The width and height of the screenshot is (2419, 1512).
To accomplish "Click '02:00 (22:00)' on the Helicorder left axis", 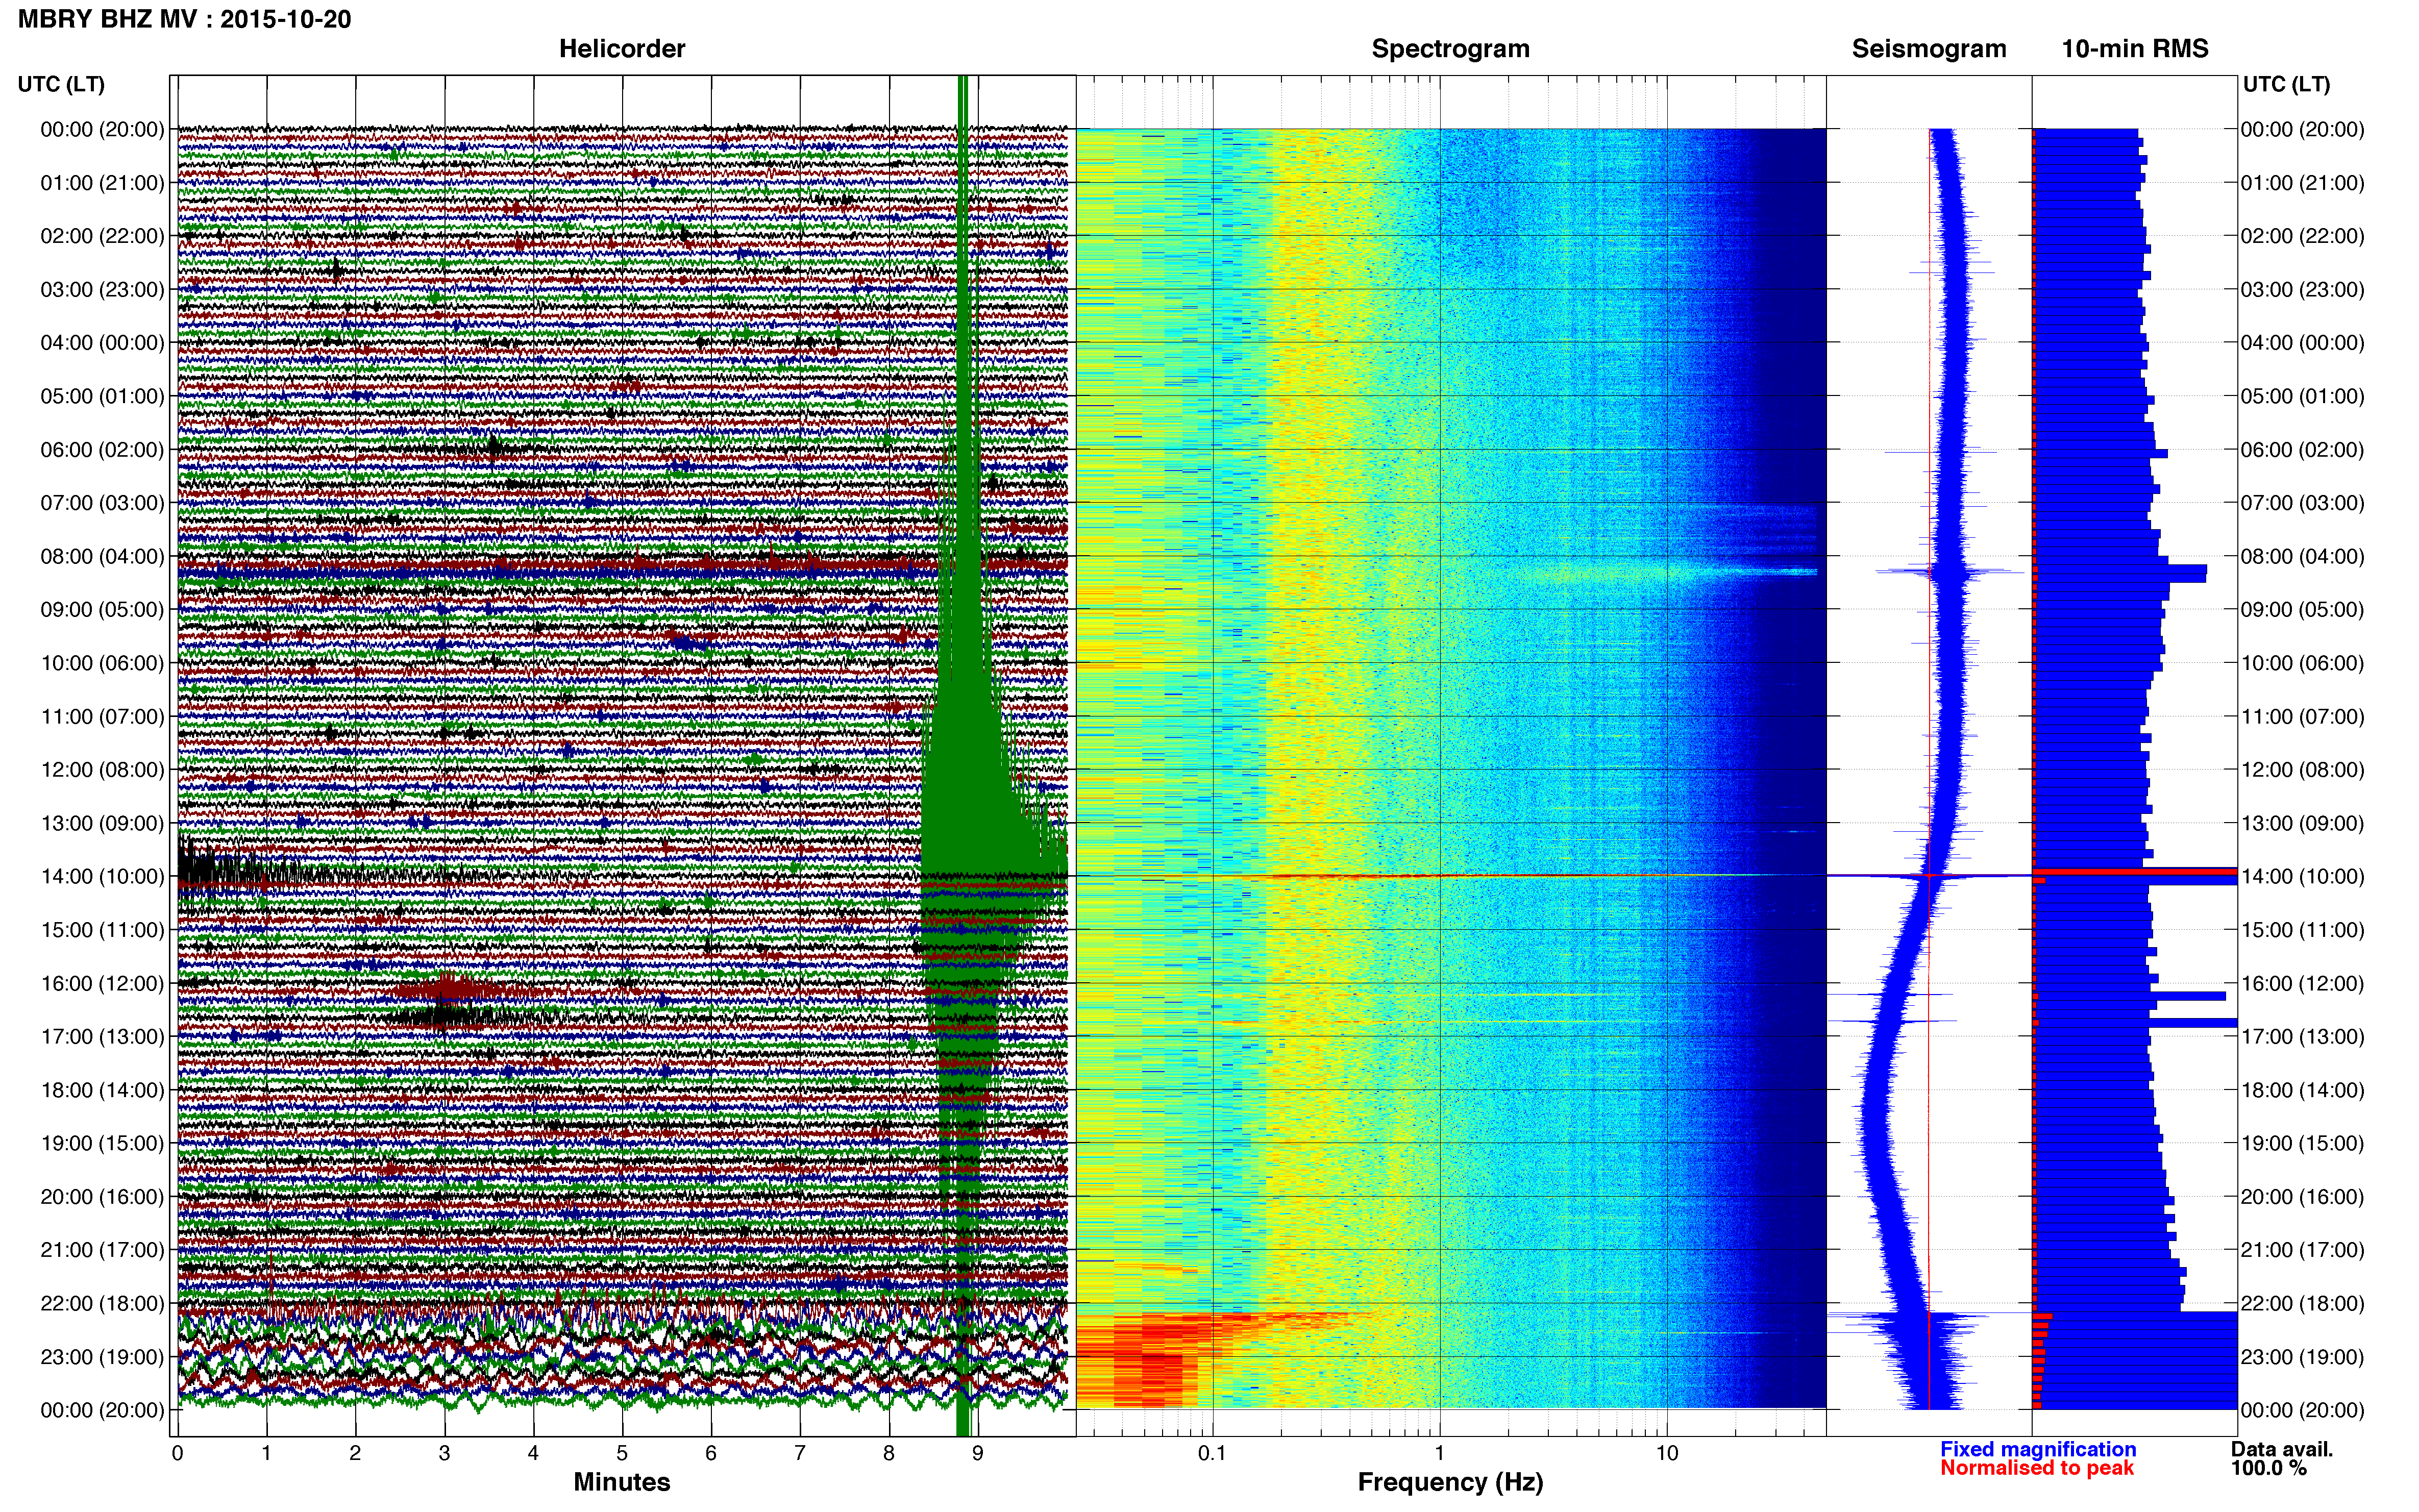I will coord(102,236).
